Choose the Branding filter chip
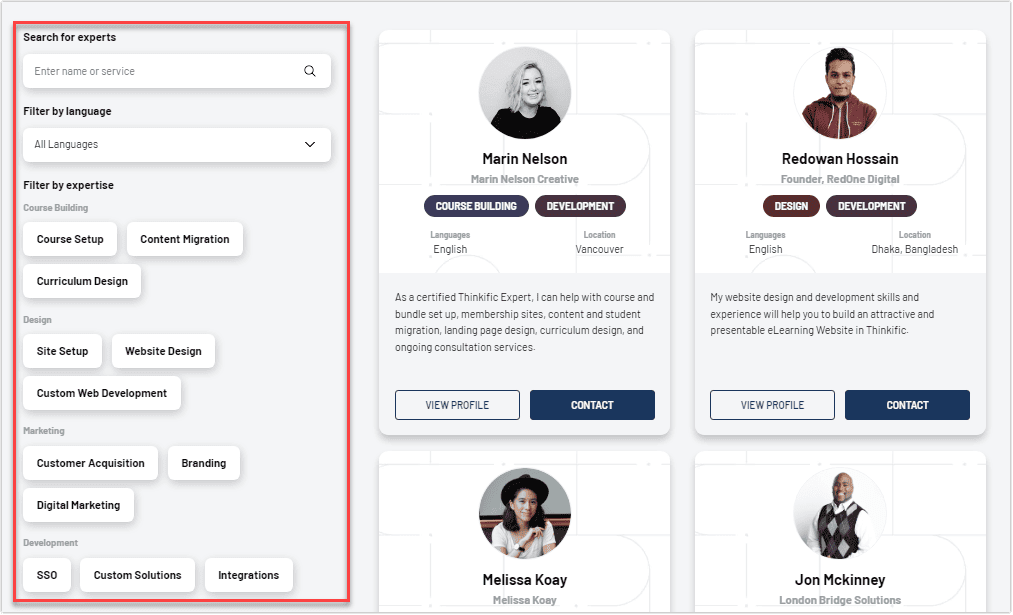 point(204,463)
